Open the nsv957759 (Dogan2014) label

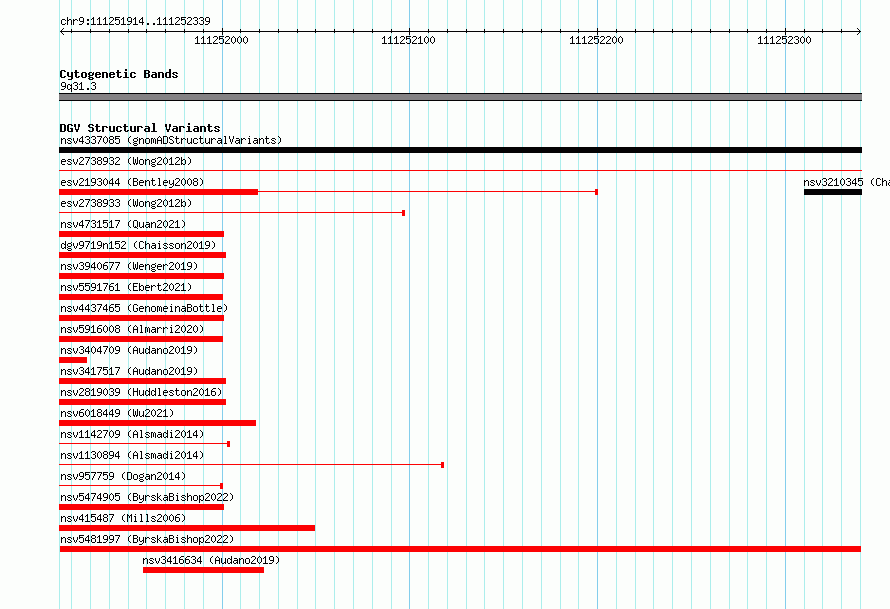point(123,476)
